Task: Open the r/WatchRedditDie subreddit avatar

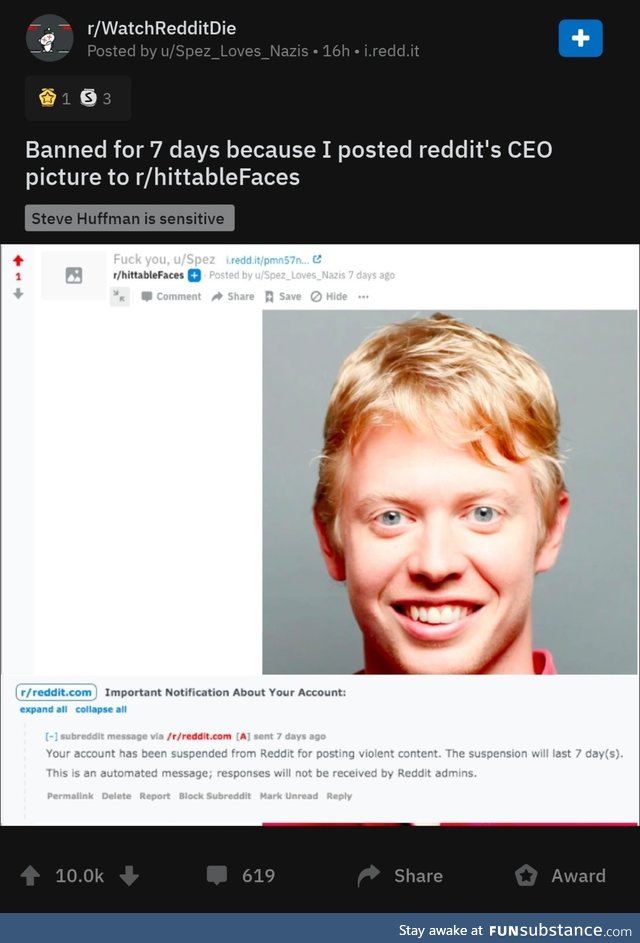Action: [49, 38]
